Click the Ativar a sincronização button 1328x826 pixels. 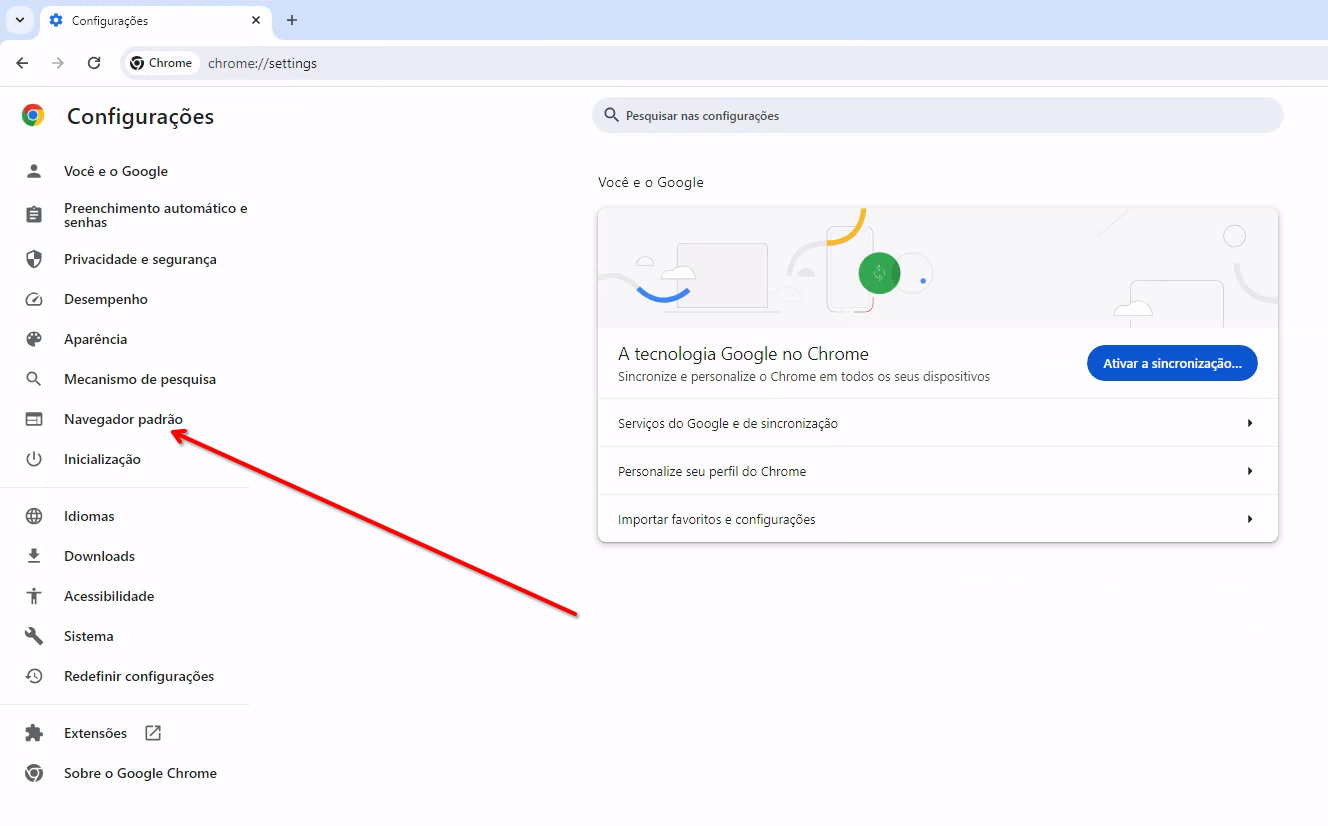tap(1172, 363)
